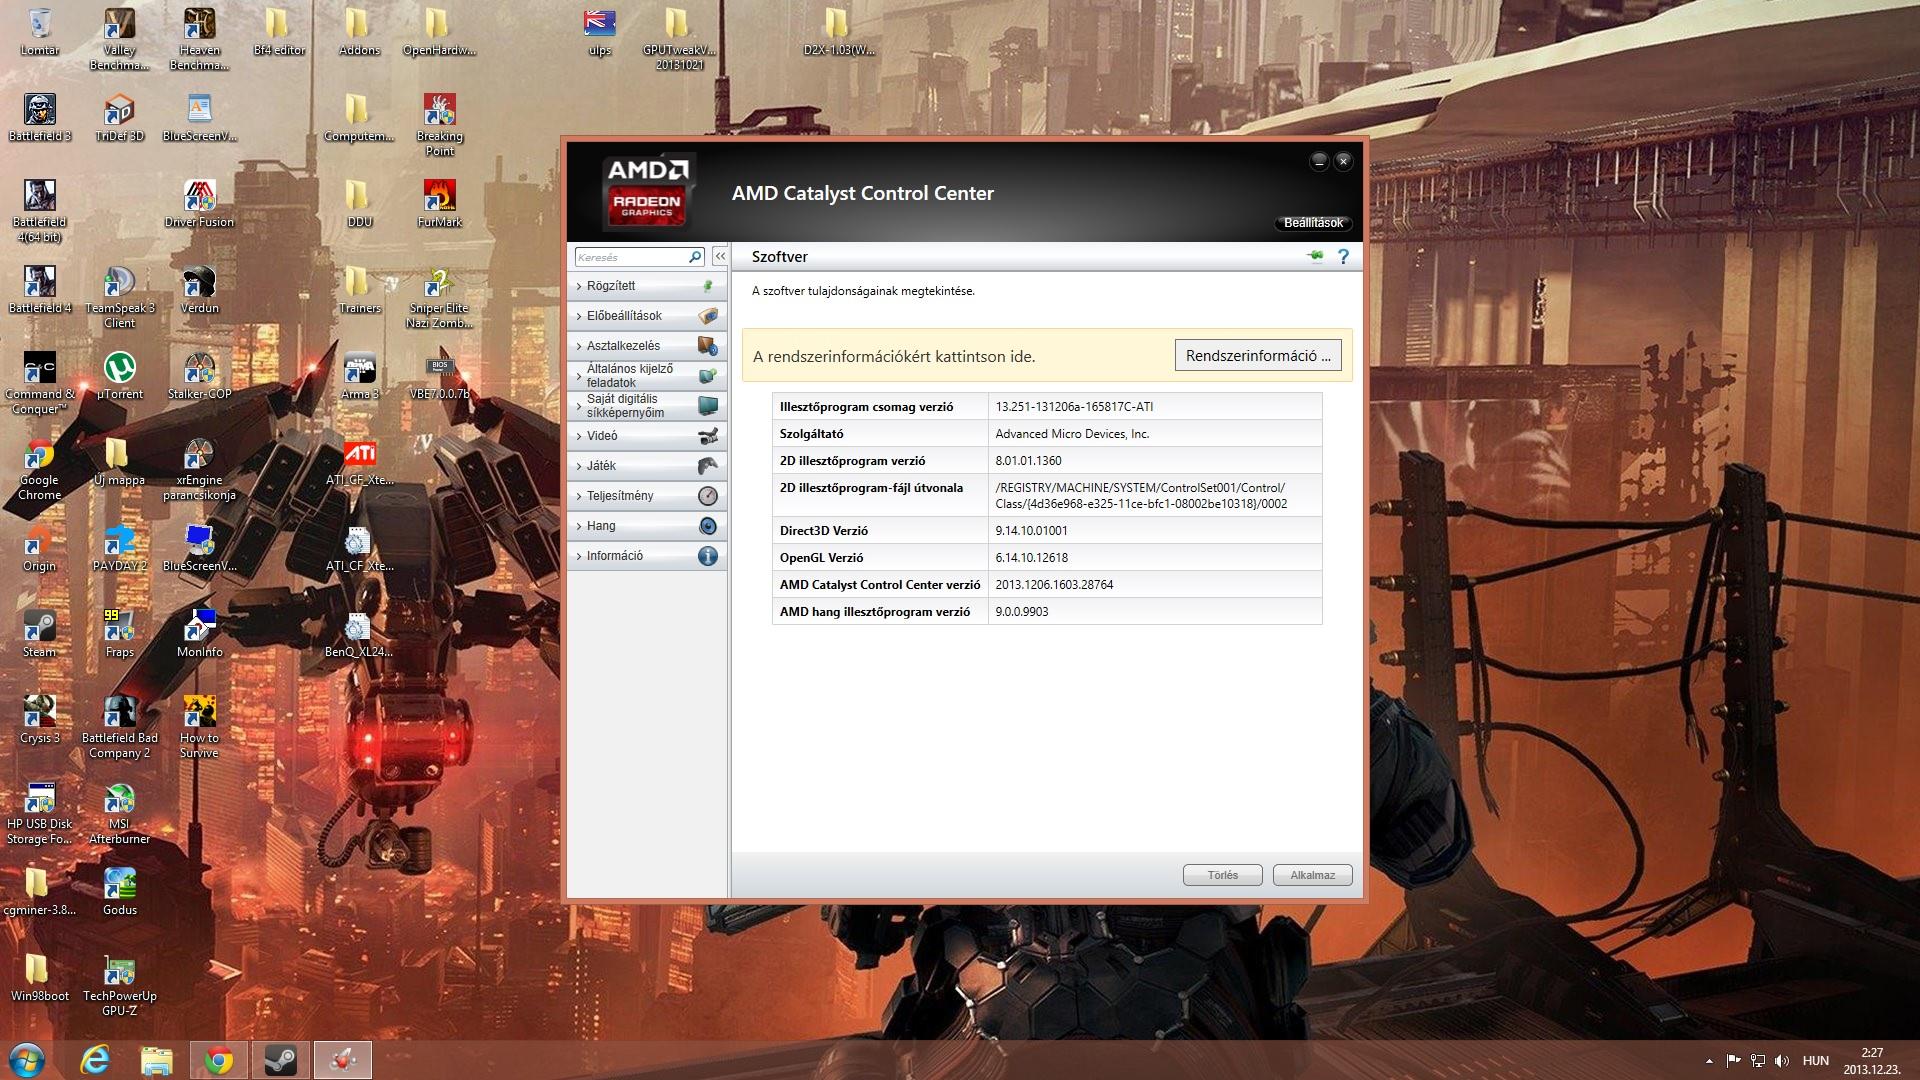Image resolution: width=1920 pixels, height=1080 pixels.
Task: Click the Teljesítmény gauge icon
Action: pos(708,496)
